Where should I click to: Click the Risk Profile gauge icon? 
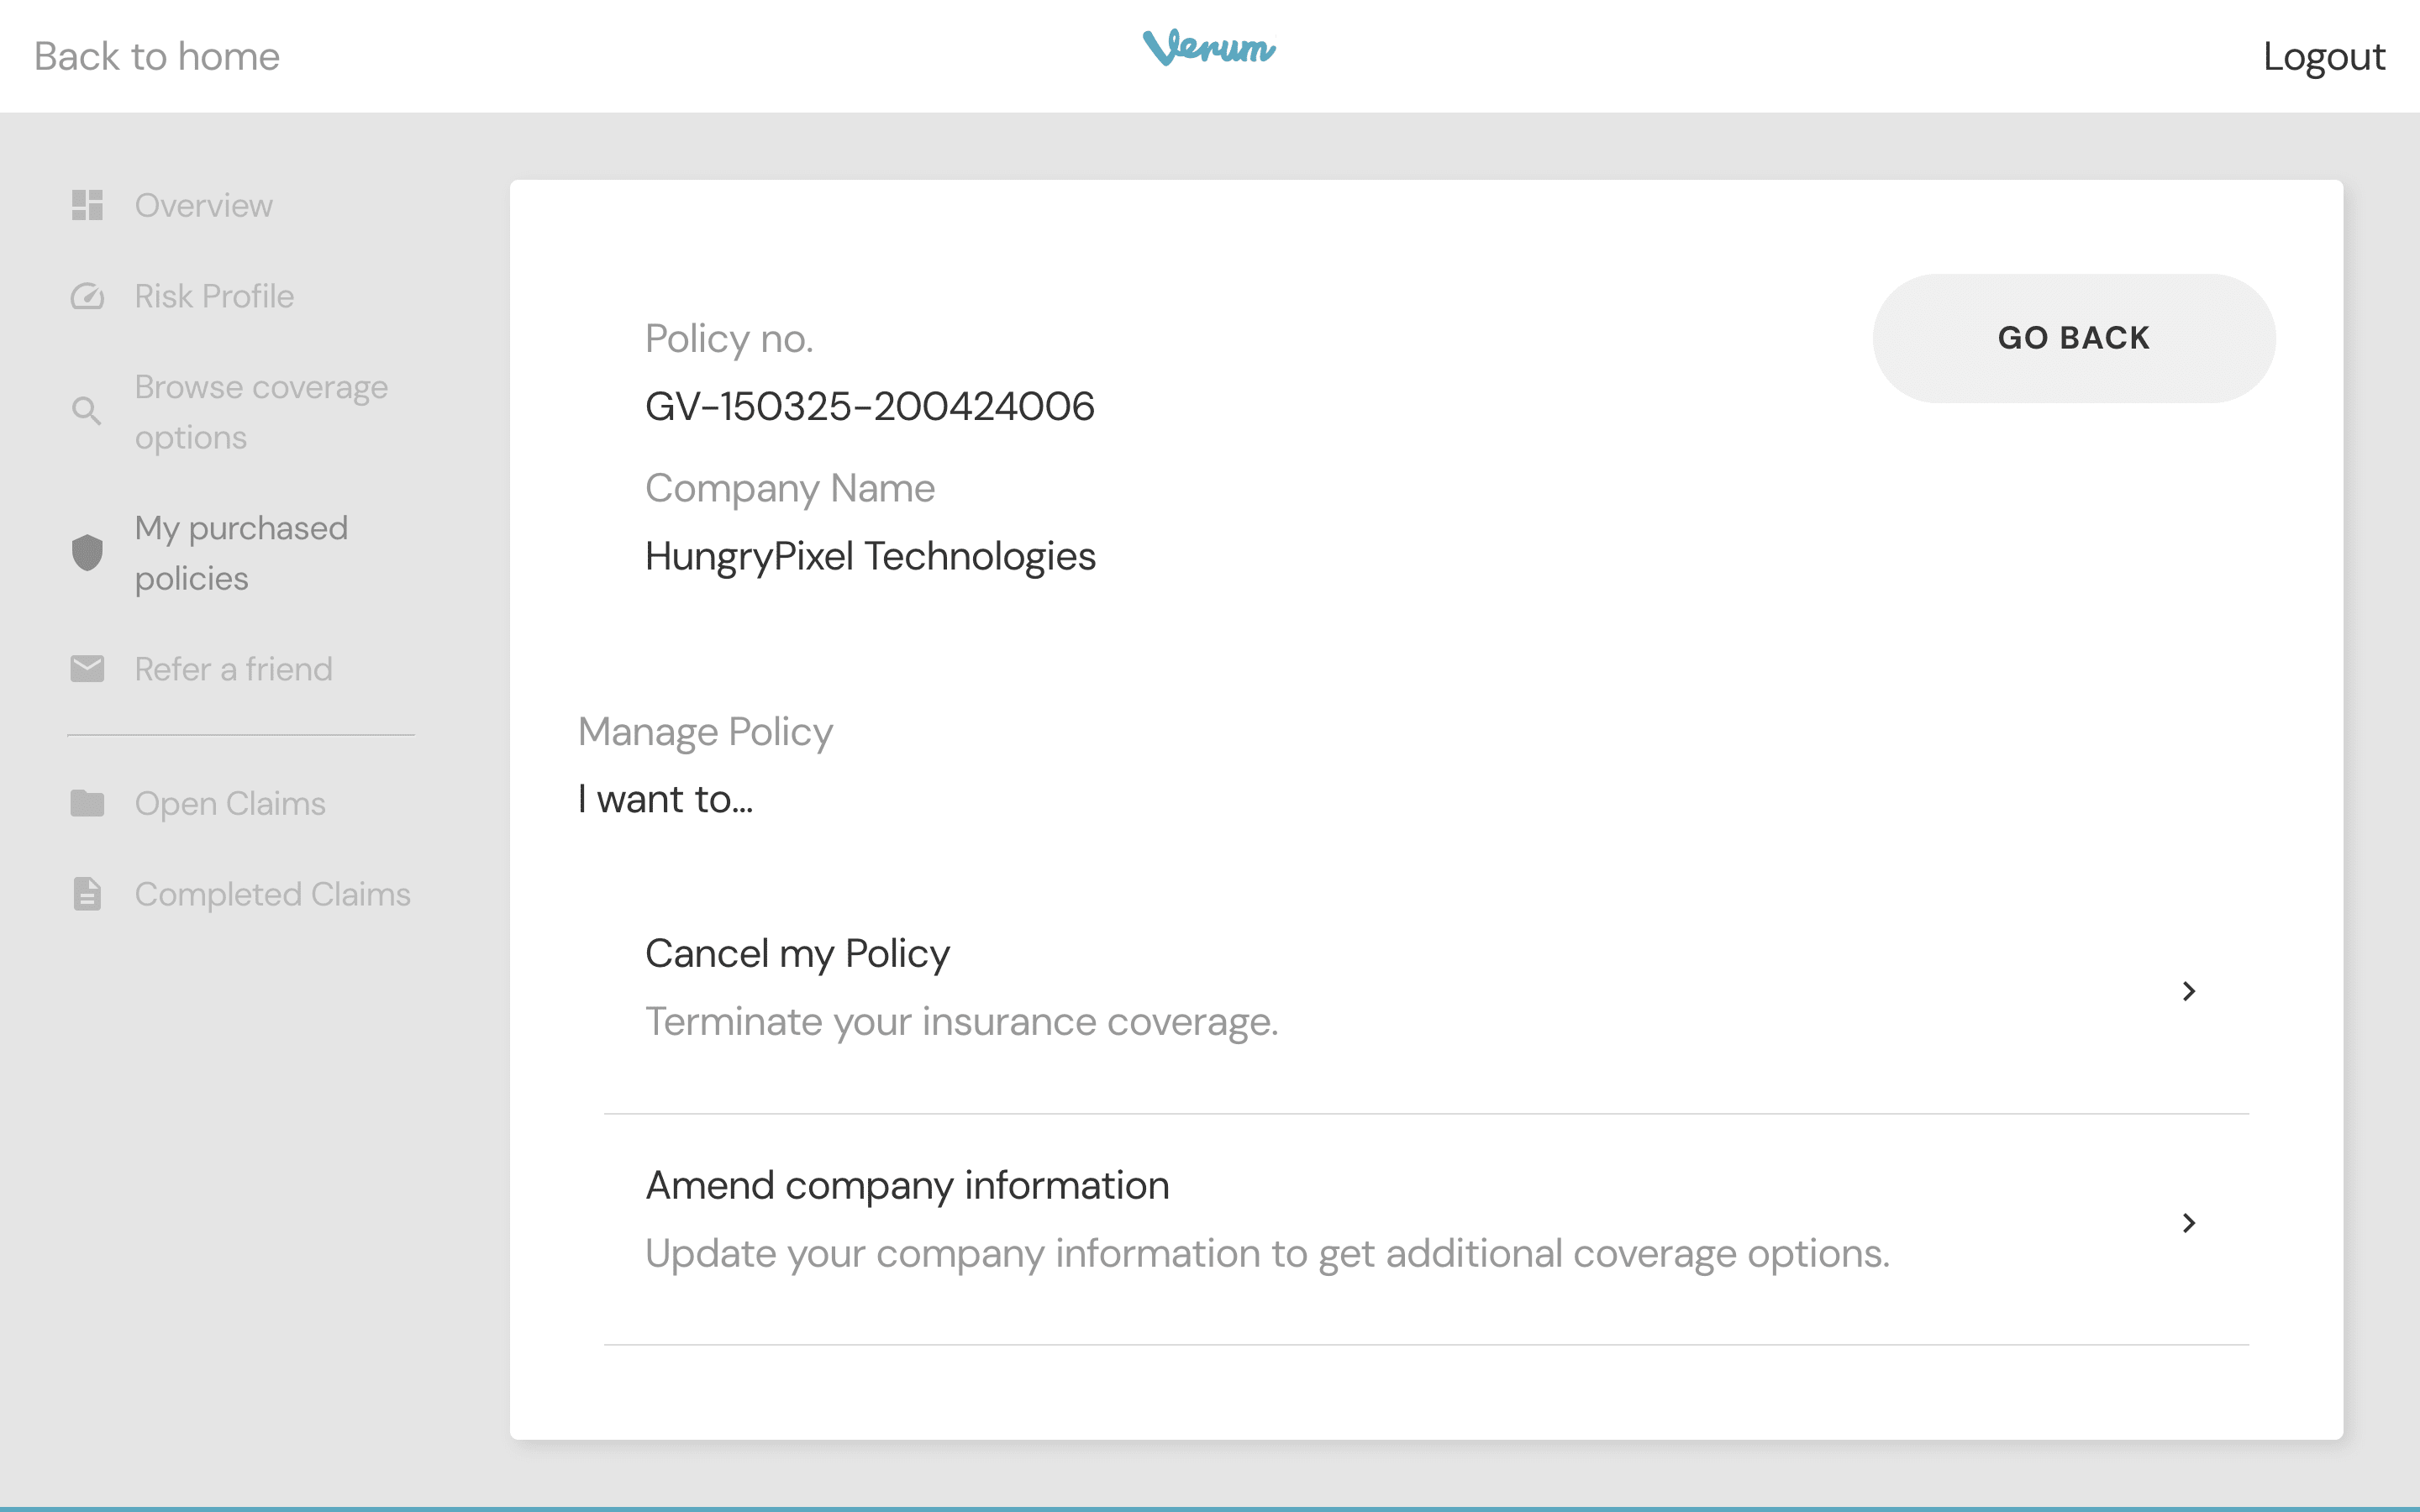point(87,296)
